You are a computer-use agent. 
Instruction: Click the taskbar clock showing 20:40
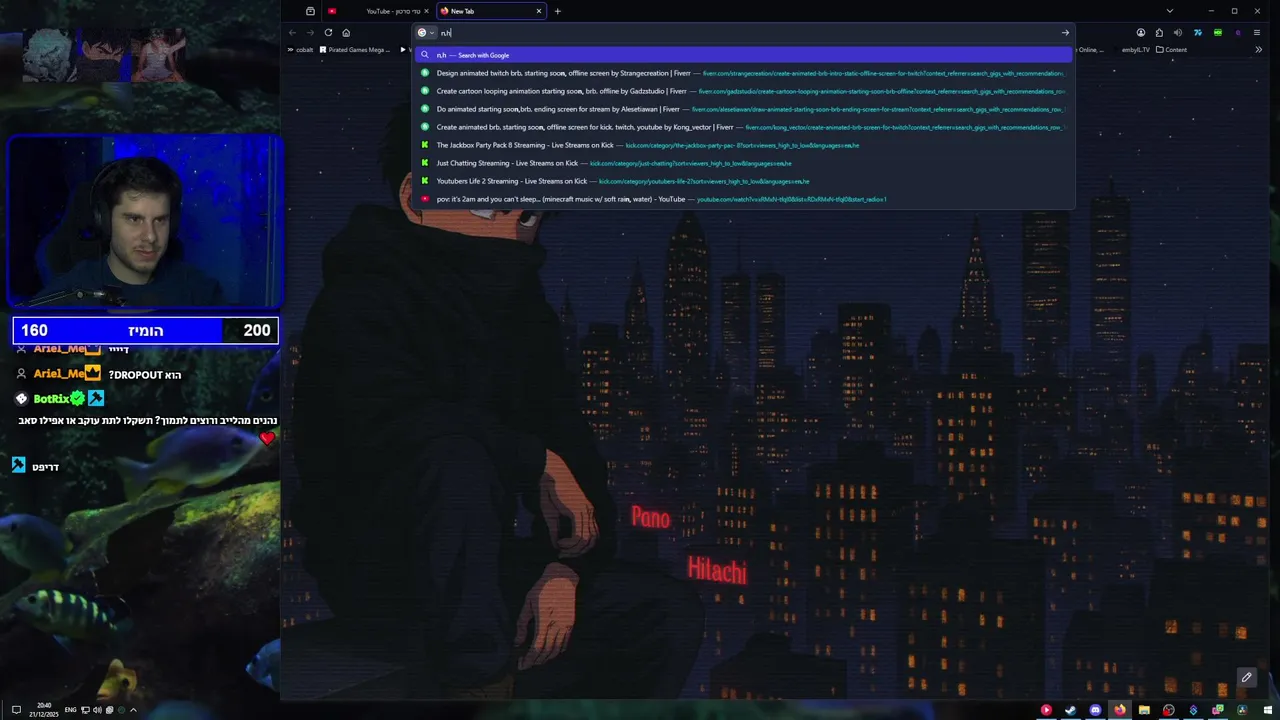44,710
